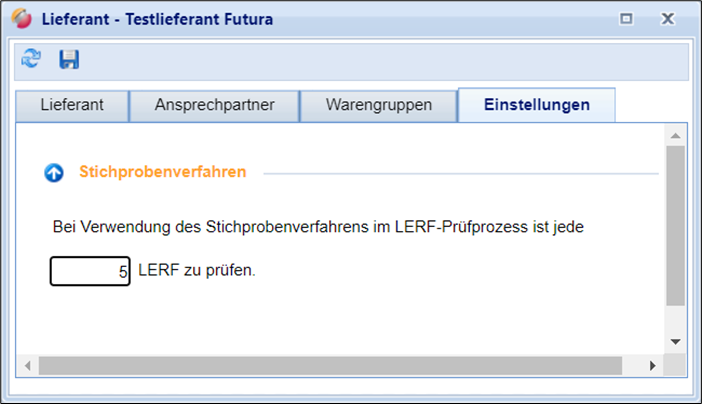Click the application logo in the title bar
Viewport: 702px width, 404px height.
coord(20,18)
